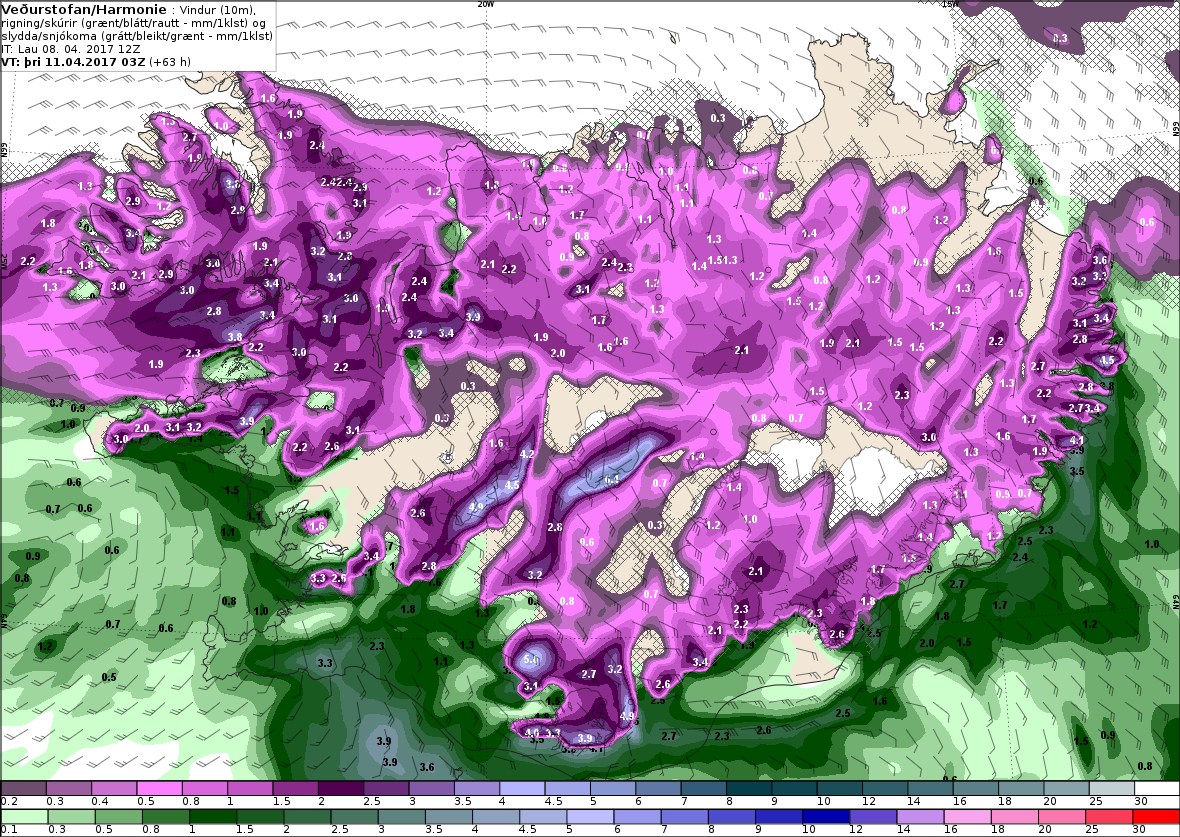Click the 5.0 precipitation value near the south coast
The height and width of the screenshot is (837, 1180).
pos(531,659)
